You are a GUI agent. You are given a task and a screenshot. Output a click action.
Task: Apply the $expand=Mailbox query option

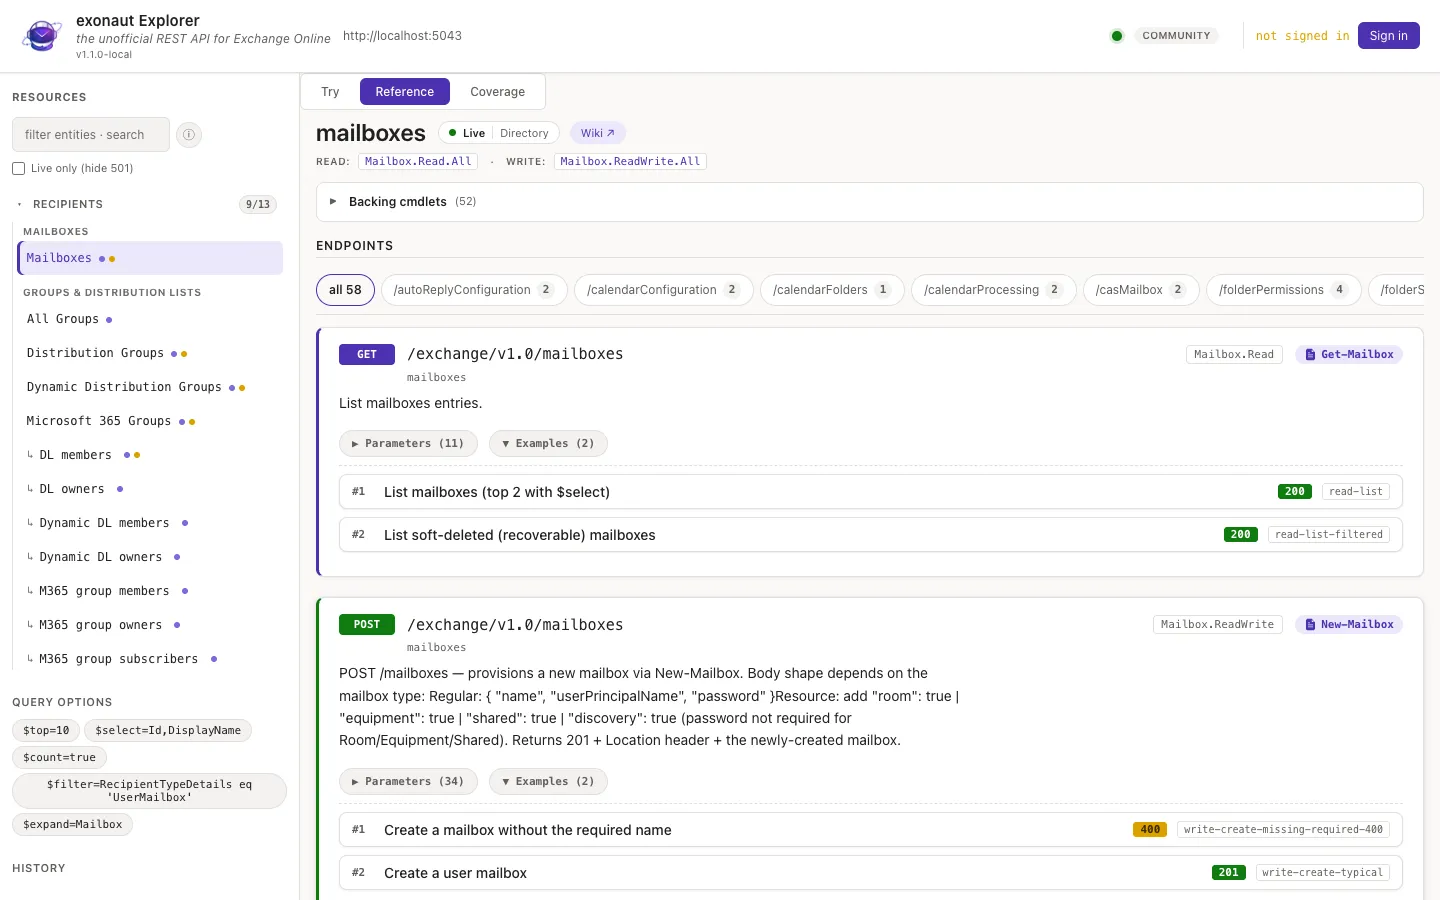tap(73, 825)
